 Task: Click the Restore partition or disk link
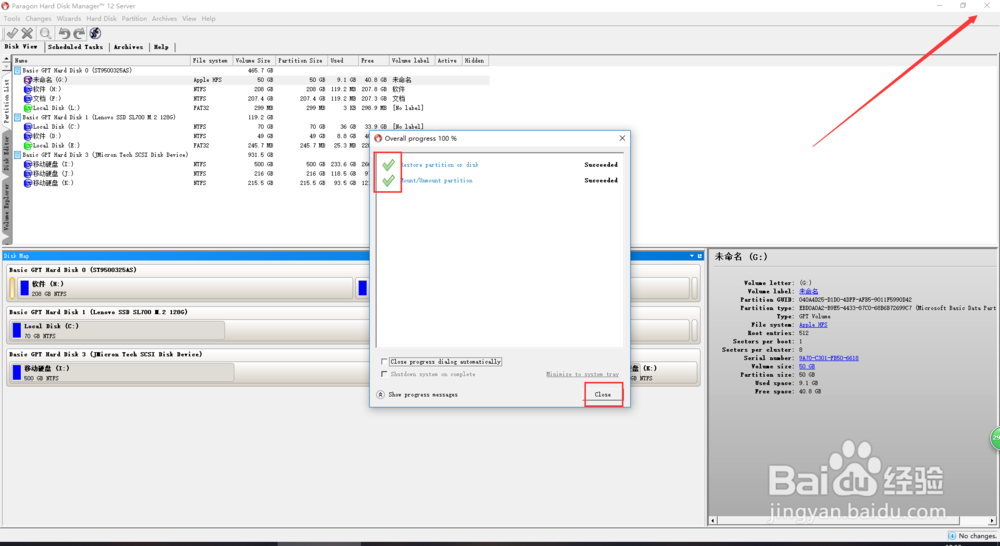(x=439, y=165)
